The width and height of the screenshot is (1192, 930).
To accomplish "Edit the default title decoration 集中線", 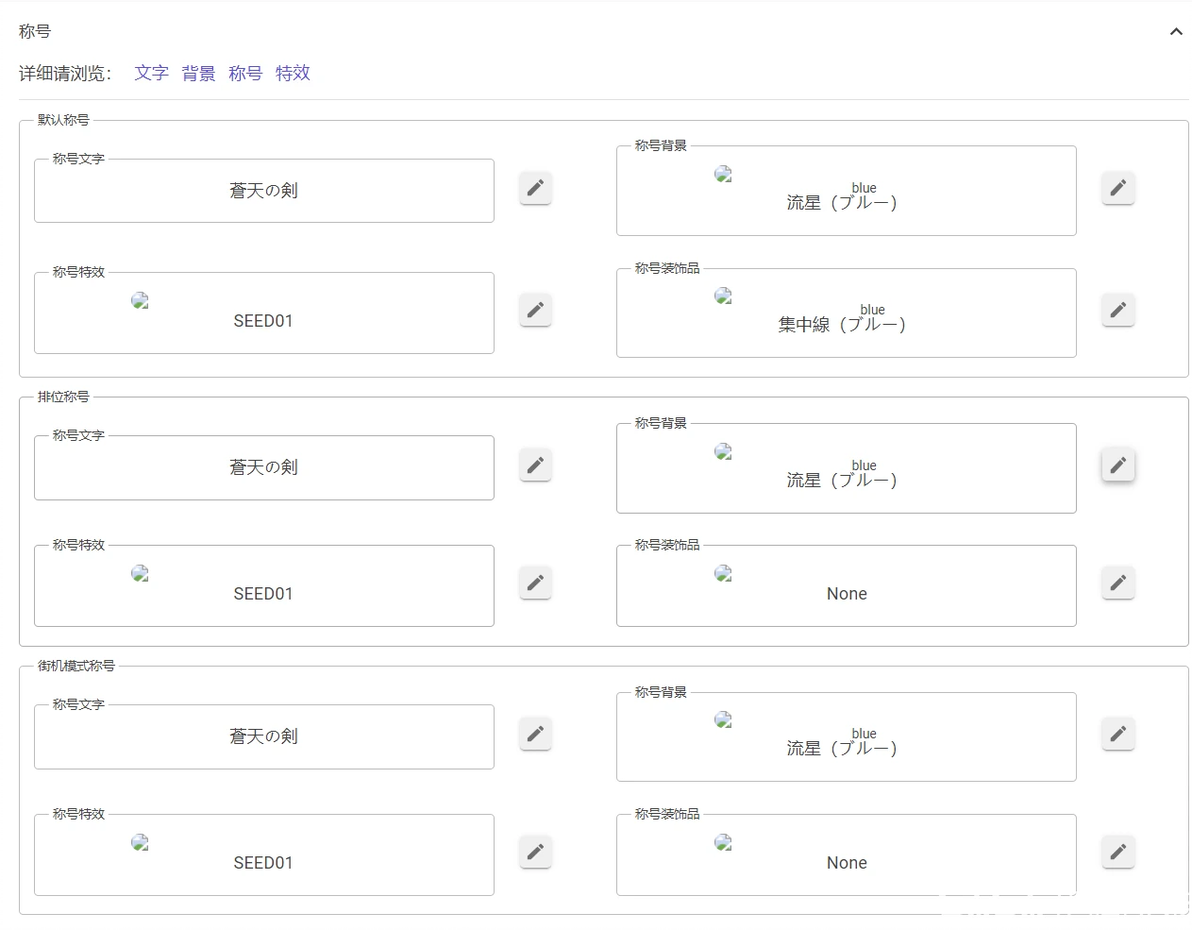I will [x=1118, y=310].
